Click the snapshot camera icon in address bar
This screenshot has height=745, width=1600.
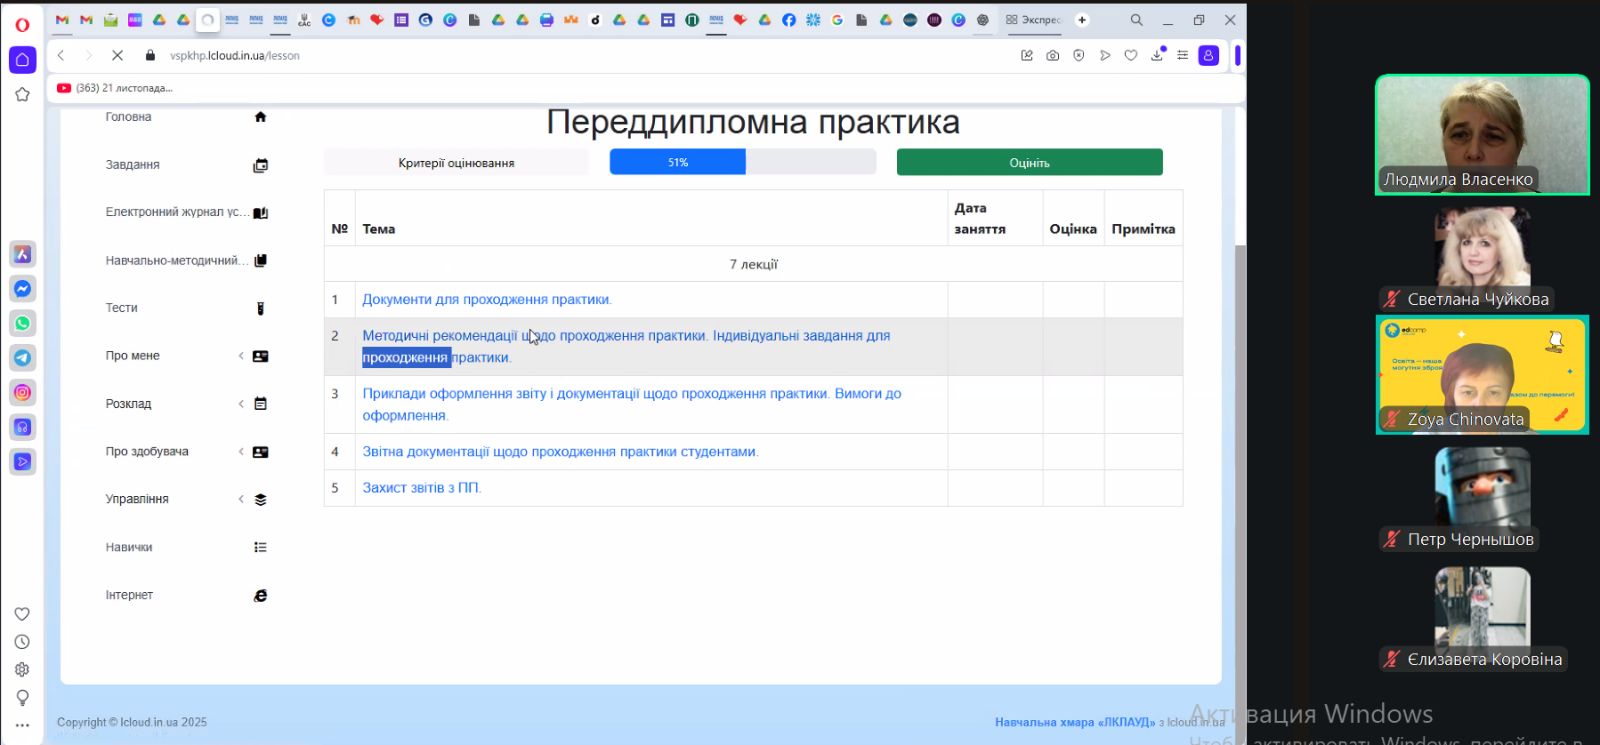pos(1053,56)
